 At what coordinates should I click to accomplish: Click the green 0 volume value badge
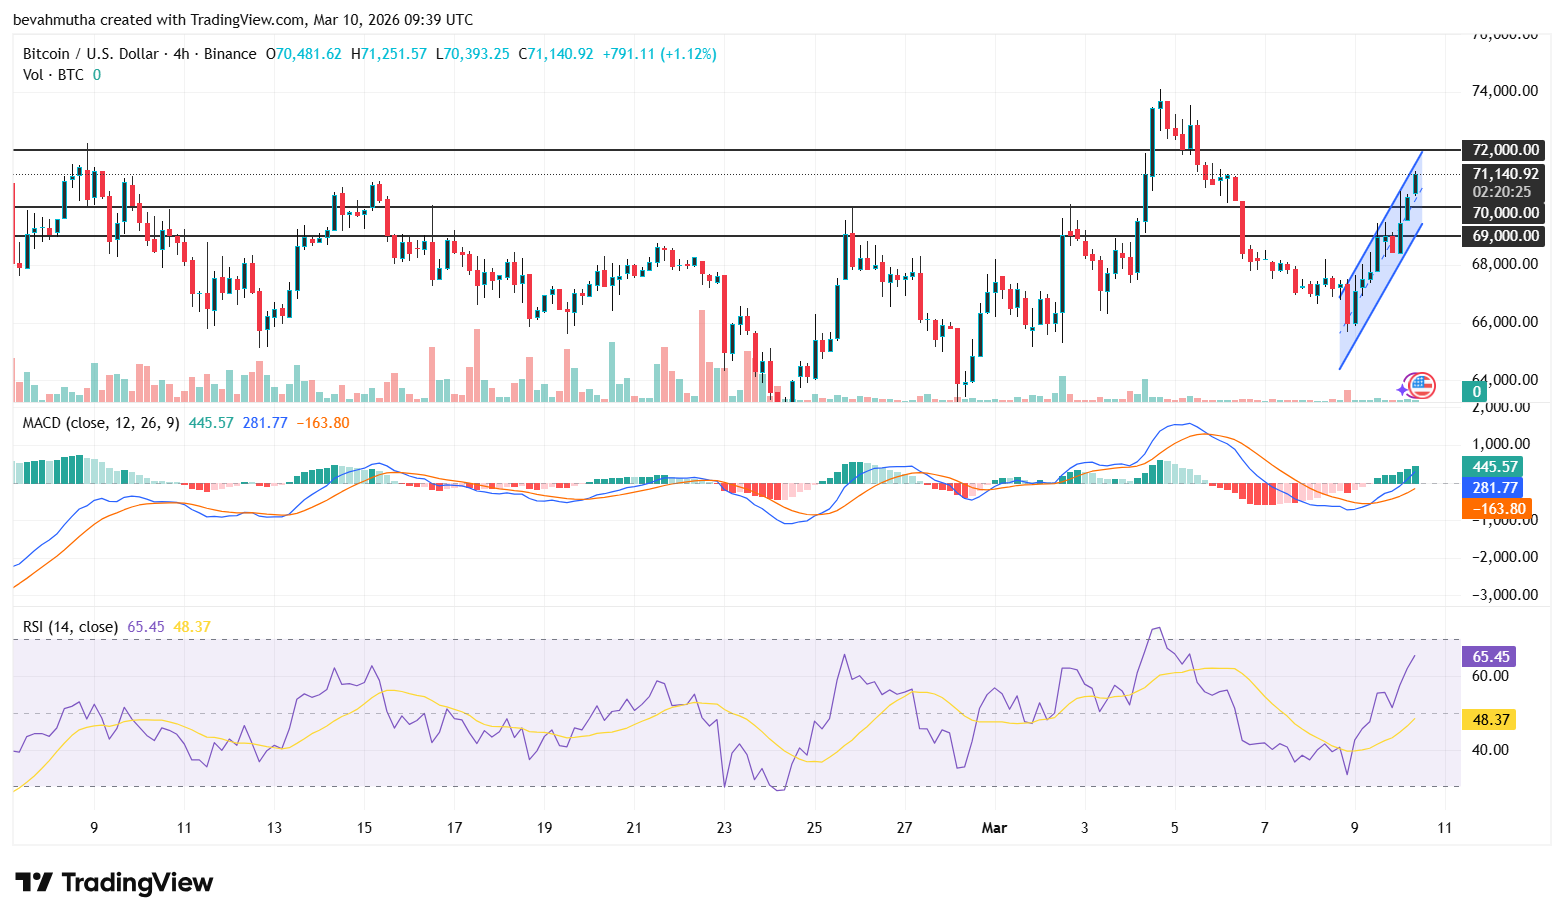pyautogui.click(x=1477, y=392)
